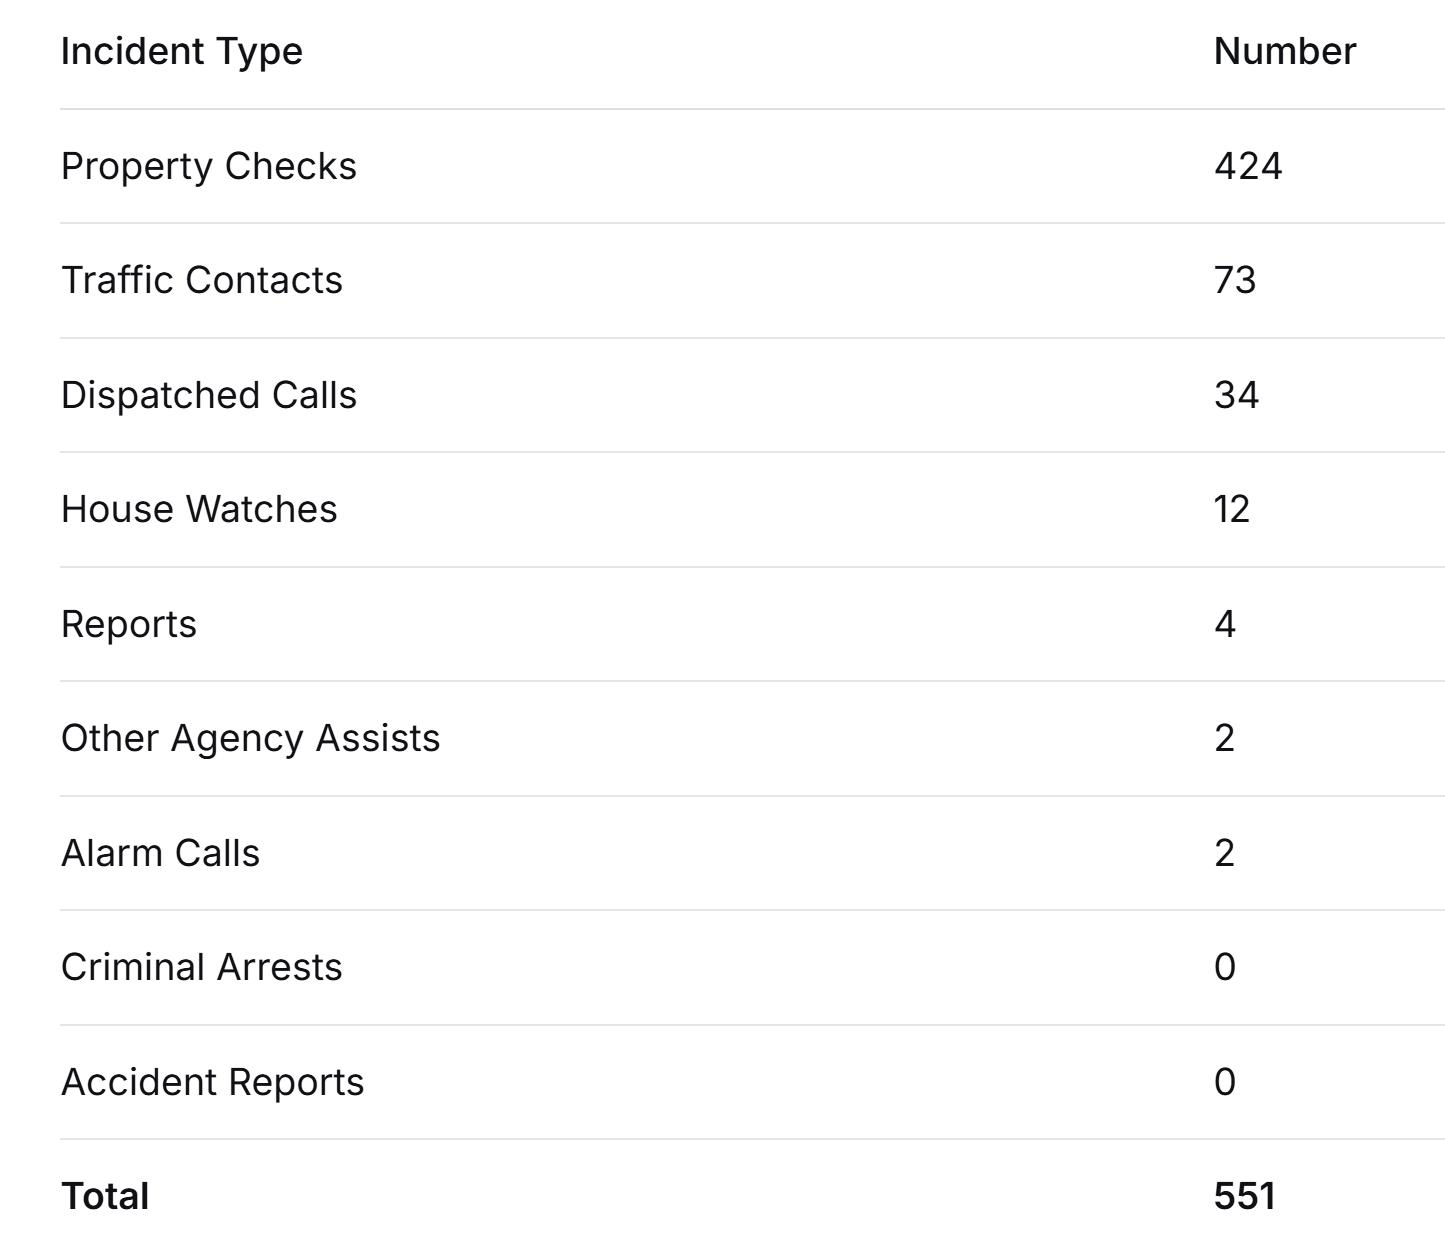Click the Incident Type column header
This screenshot has width=1445, height=1244.
pyautogui.click(x=181, y=52)
